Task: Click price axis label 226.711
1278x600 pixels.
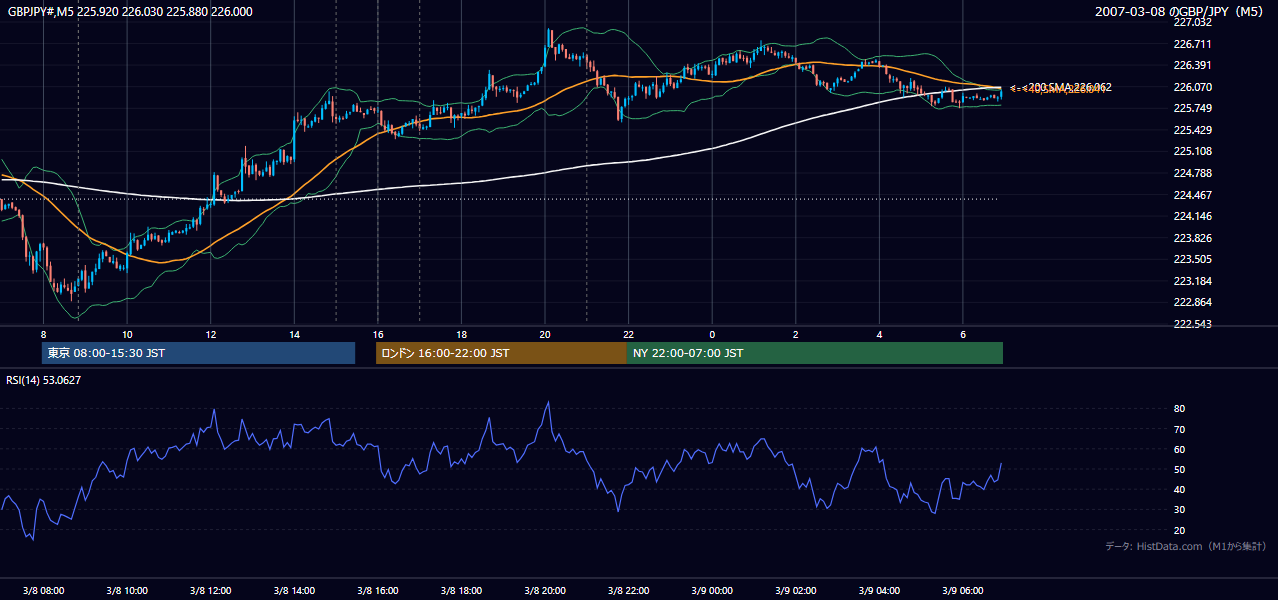Action: point(1191,44)
